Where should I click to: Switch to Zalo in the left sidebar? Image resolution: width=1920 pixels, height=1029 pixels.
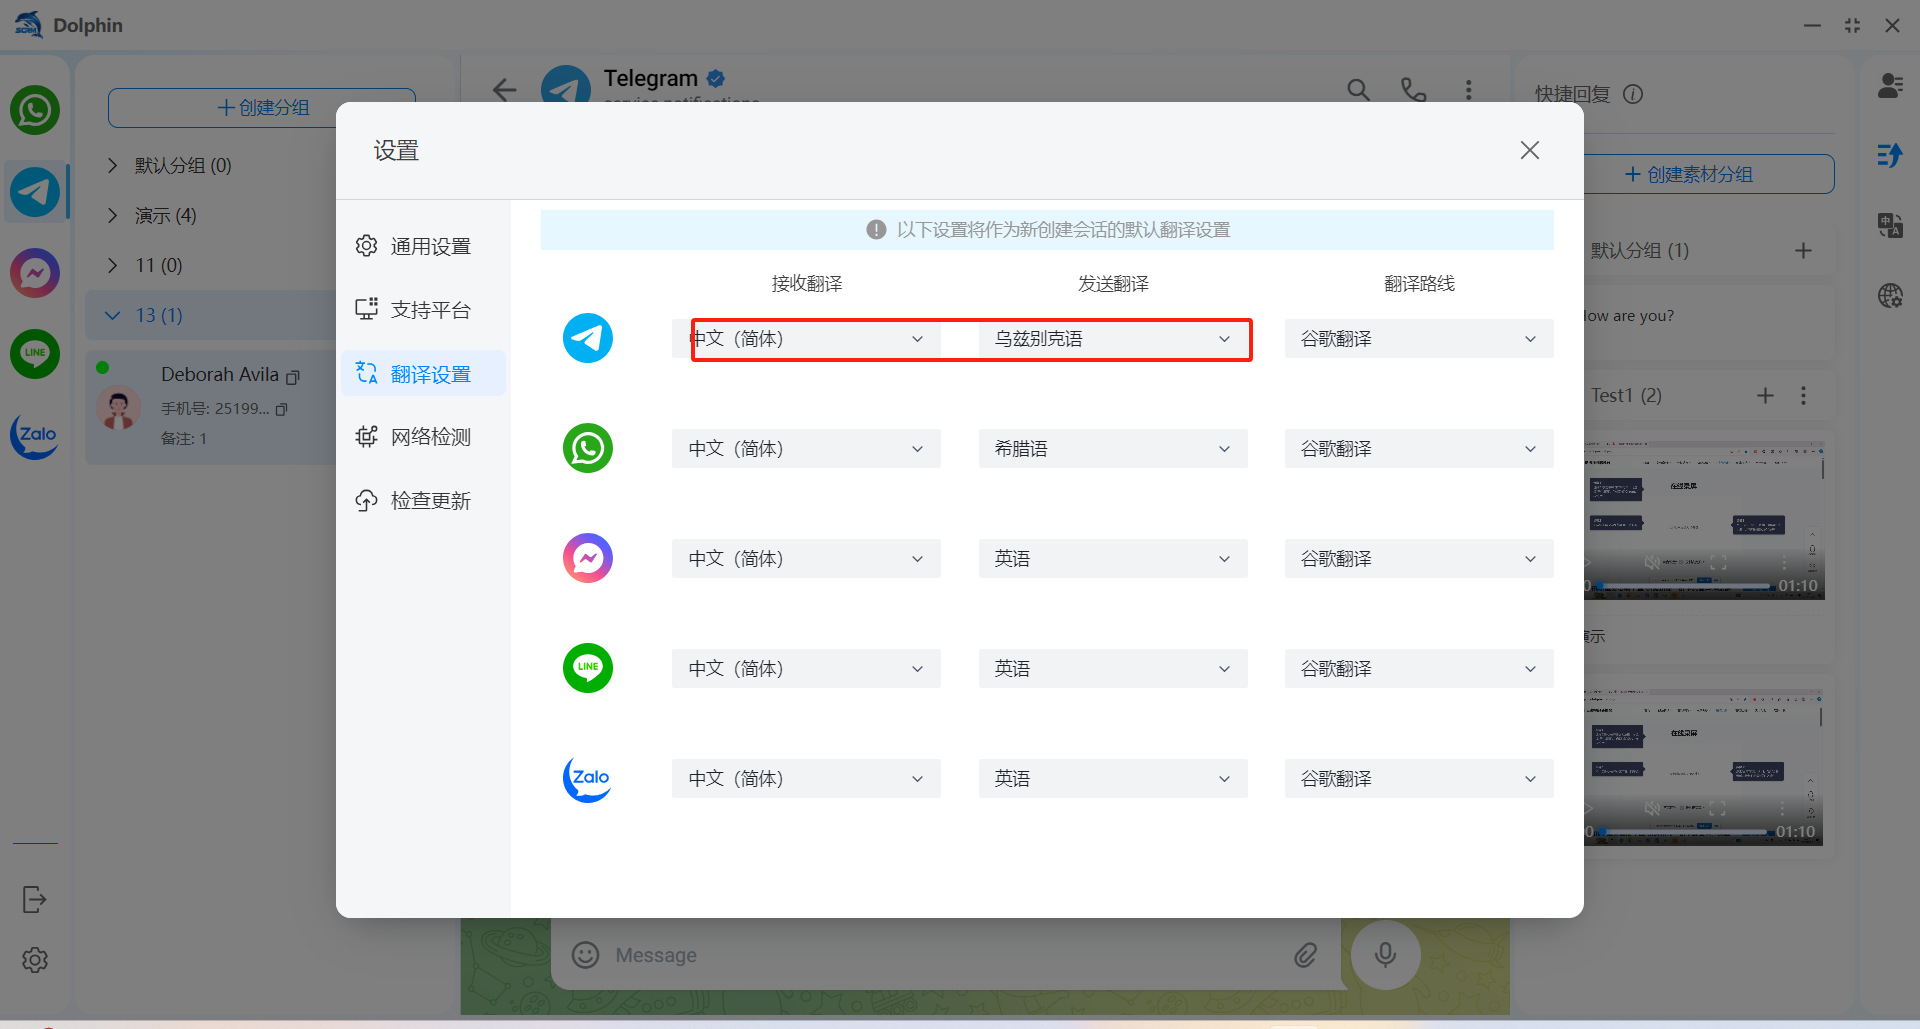pos(35,435)
